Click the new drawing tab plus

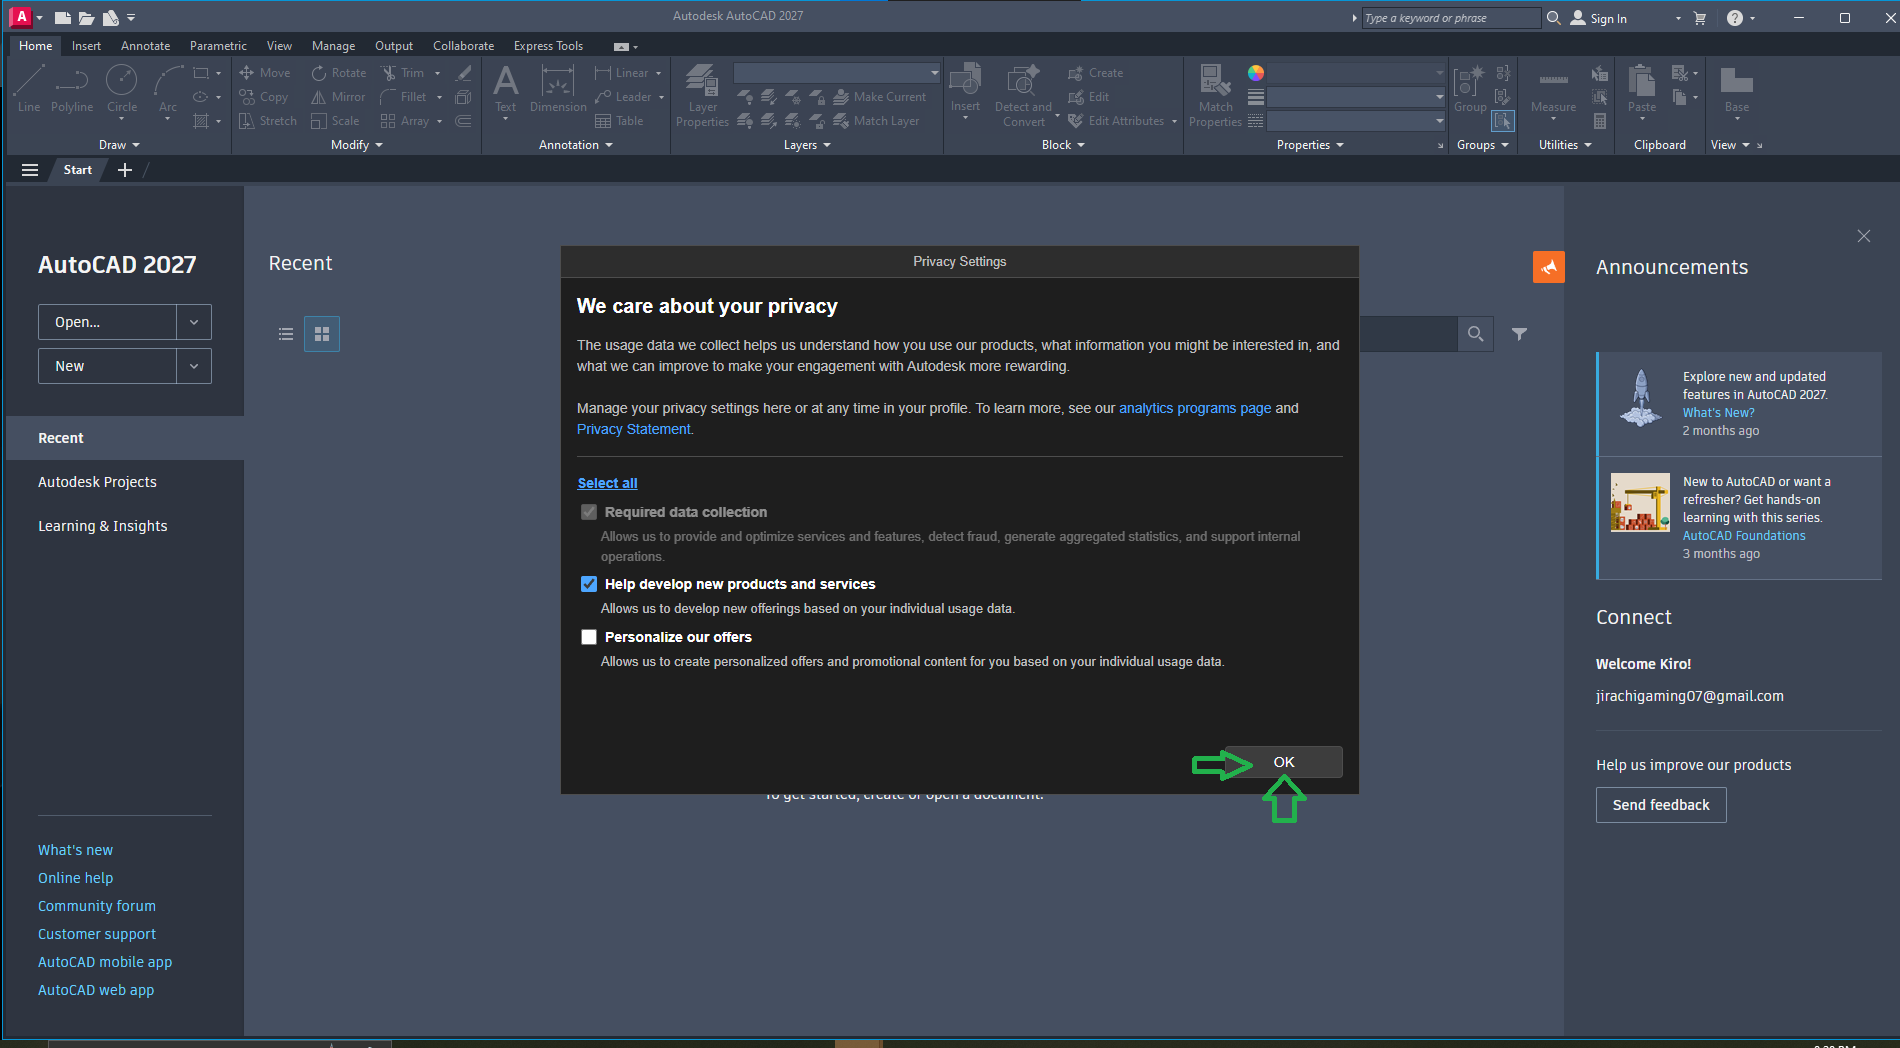(x=125, y=170)
